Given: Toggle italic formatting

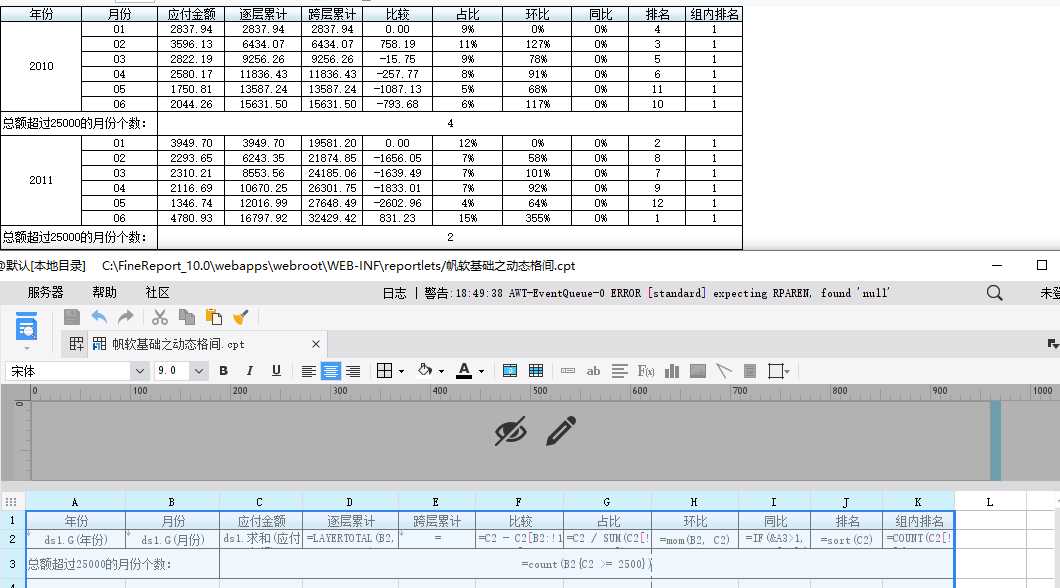Looking at the screenshot, I should click(249, 371).
